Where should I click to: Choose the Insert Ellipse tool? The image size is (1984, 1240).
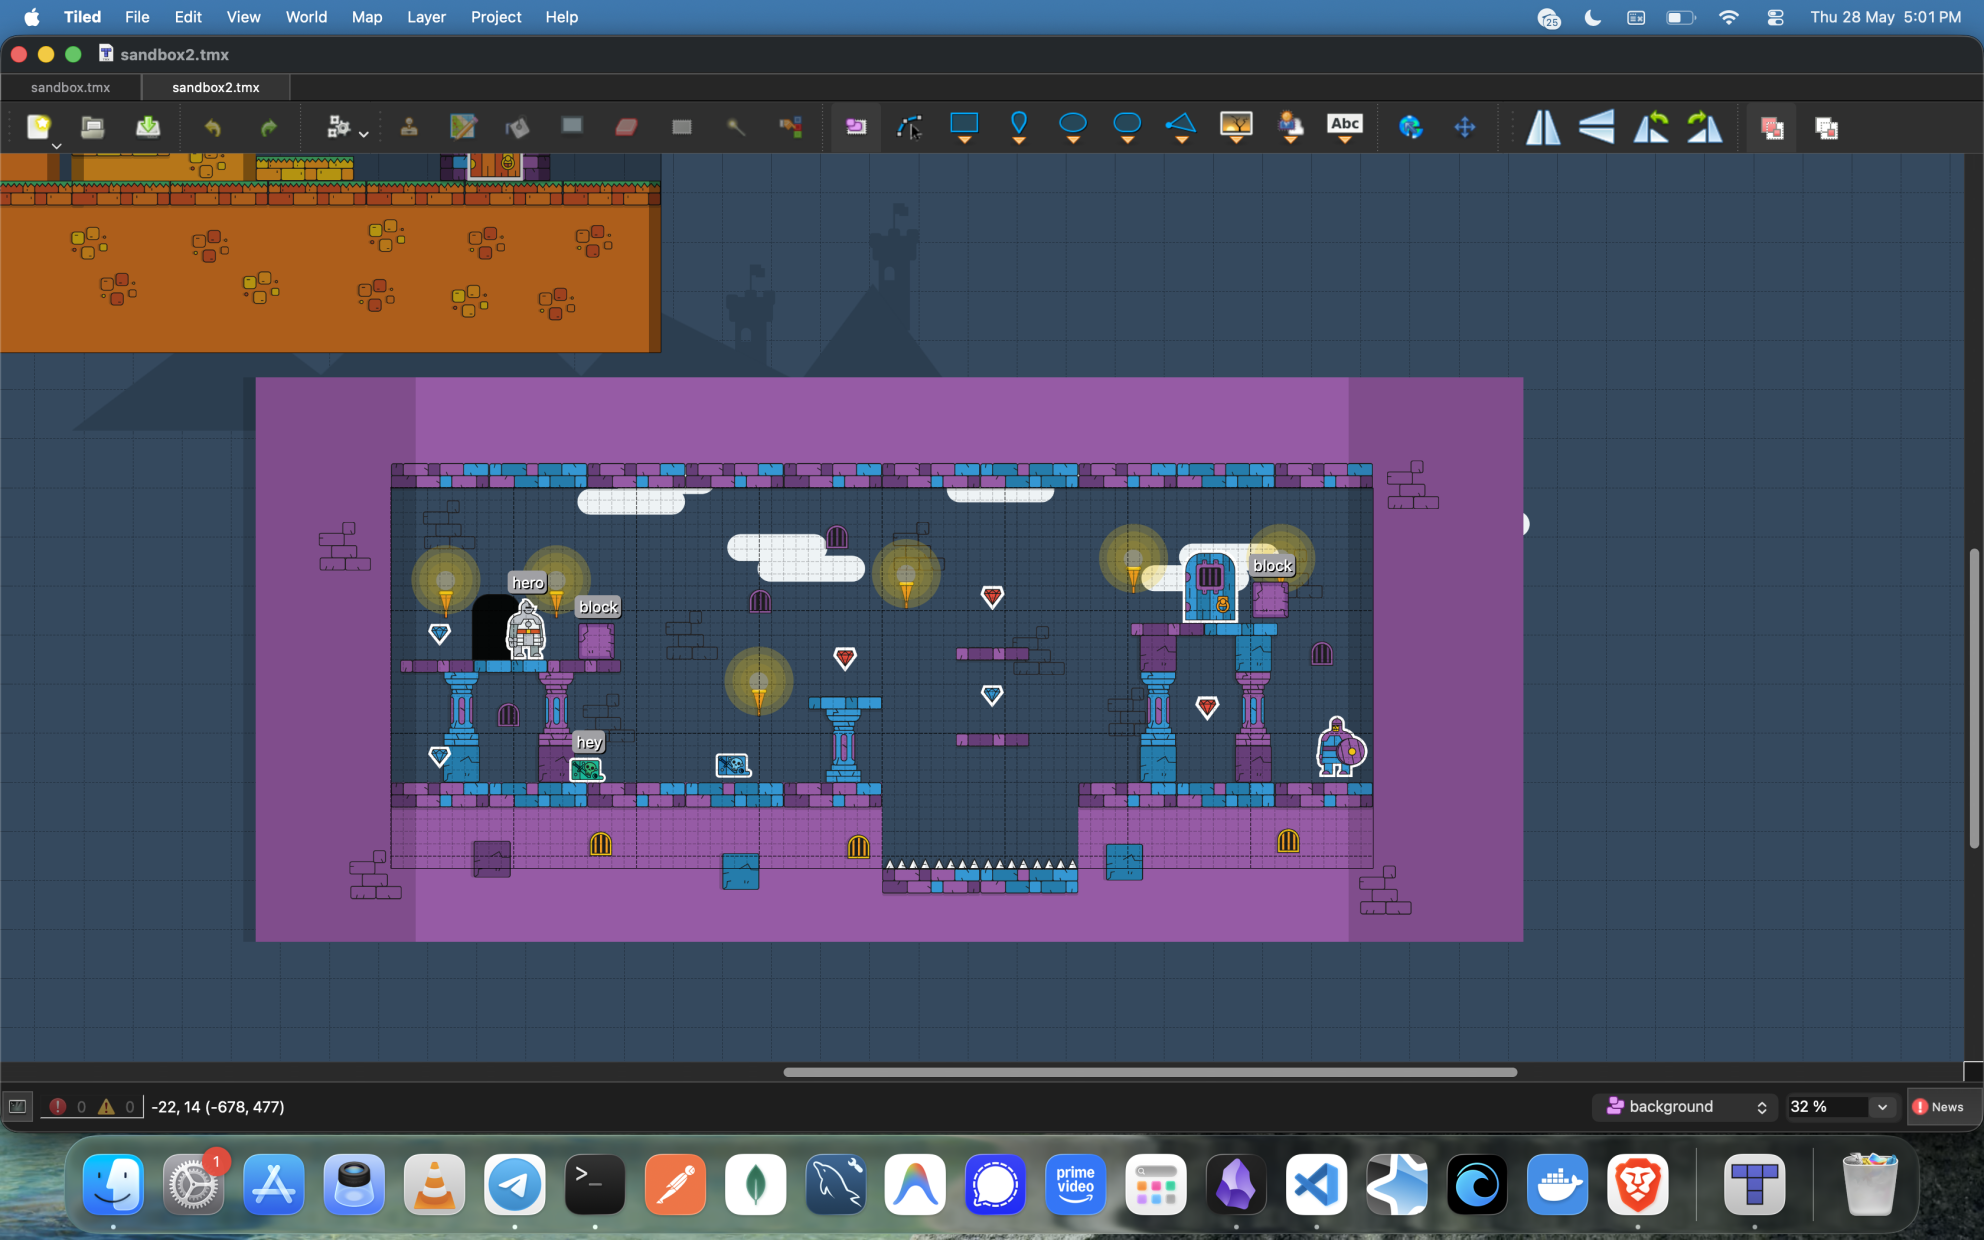[1073, 127]
